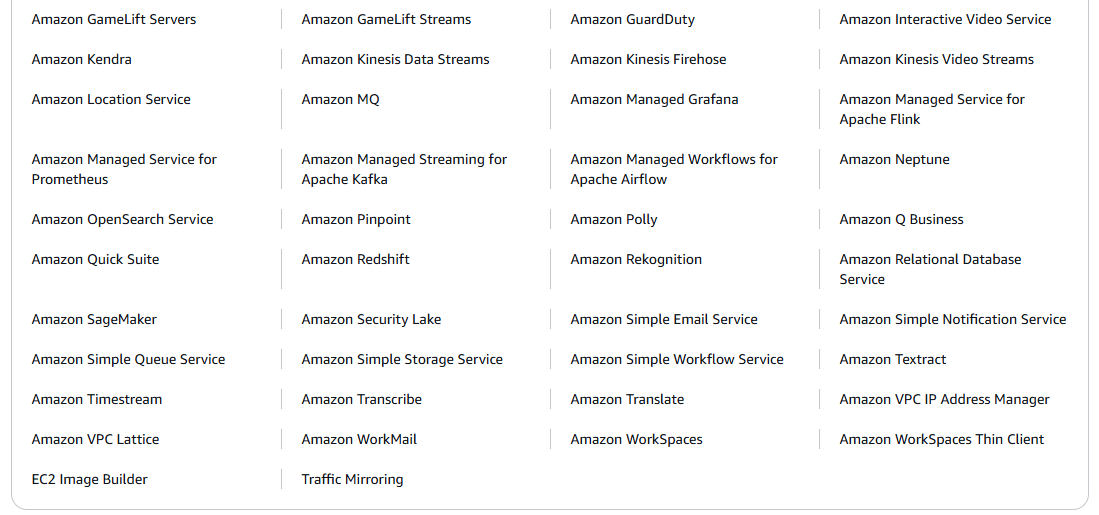Select Amazon VPC Lattice
This screenshot has height=515, width=1099.
tap(95, 439)
